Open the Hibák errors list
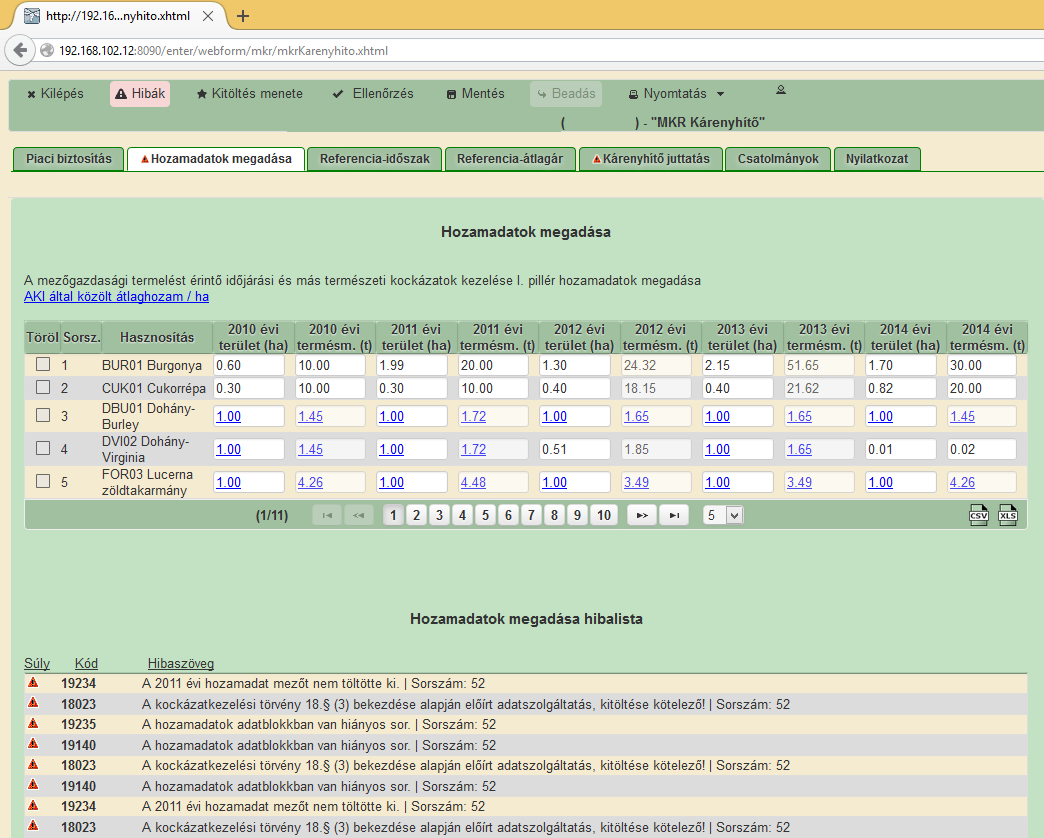This screenshot has height=838, width=1044. [140, 94]
